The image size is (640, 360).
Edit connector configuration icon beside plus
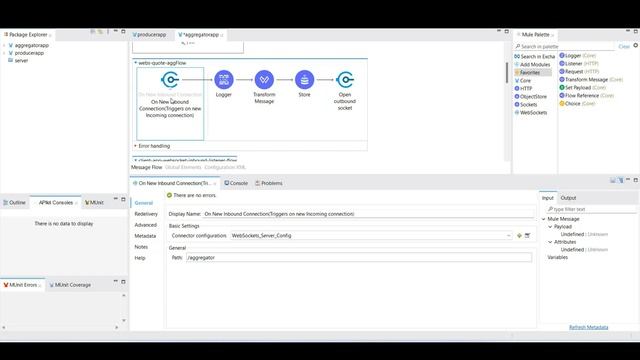click(x=527, y=236)
